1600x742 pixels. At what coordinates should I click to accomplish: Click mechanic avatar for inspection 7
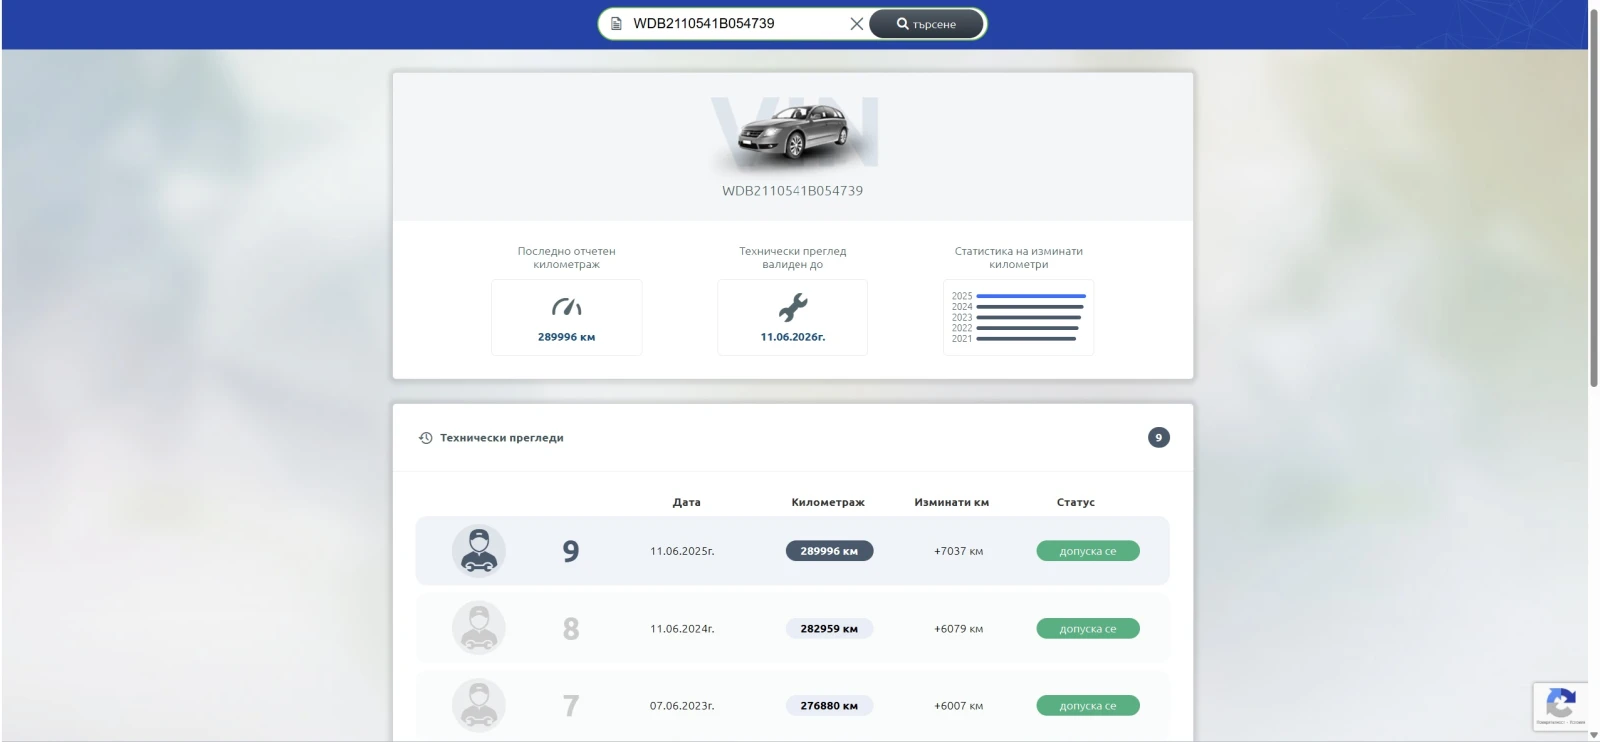tap(479, 705)
